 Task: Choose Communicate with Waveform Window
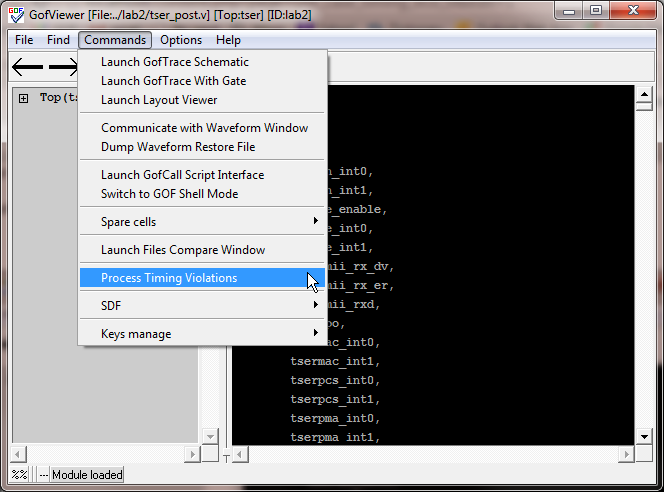click(x=204, y=128)
